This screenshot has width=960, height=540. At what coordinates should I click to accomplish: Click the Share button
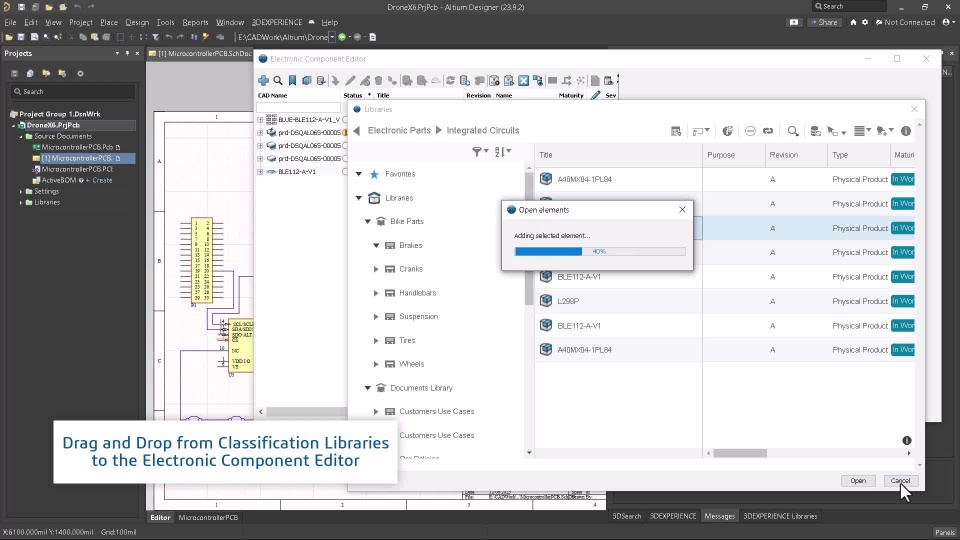[824, 22]
